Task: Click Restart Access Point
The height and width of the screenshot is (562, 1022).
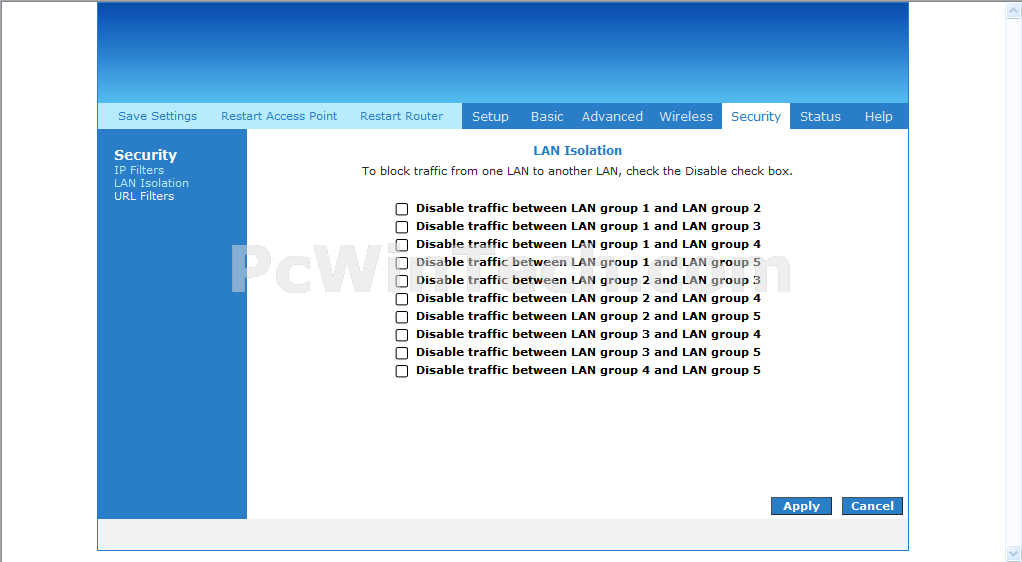Action: coord(279,116)
